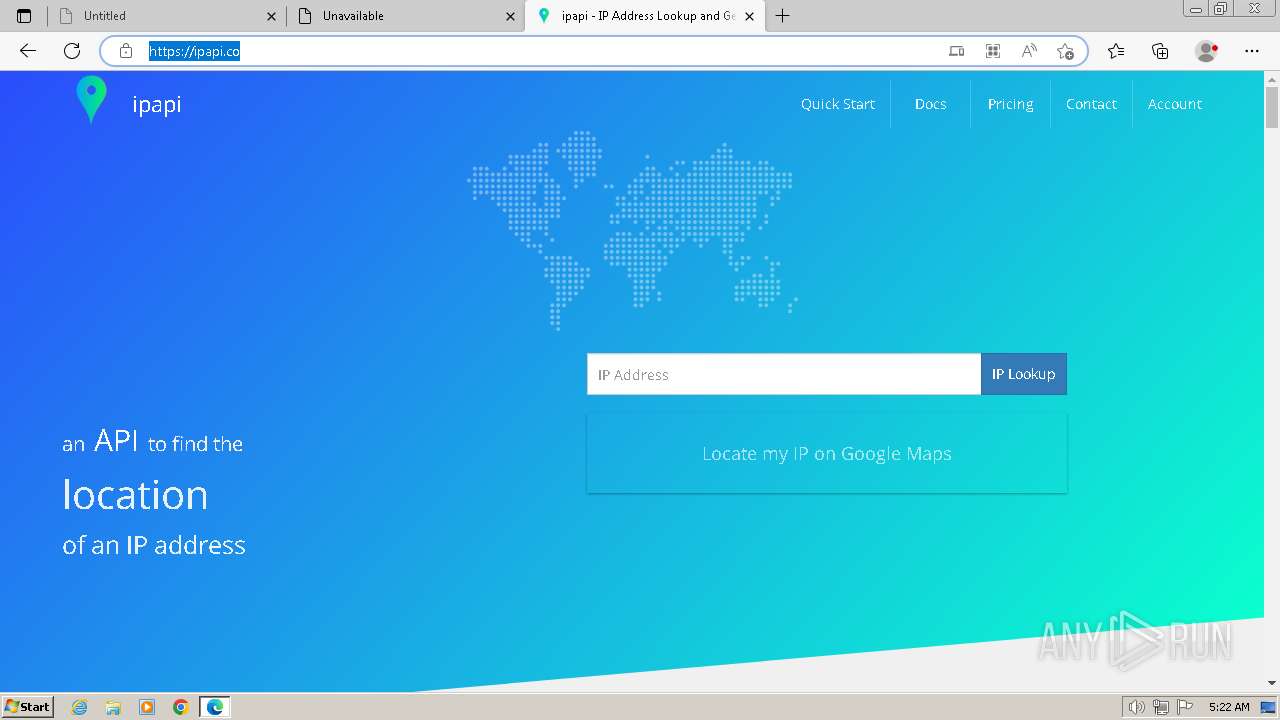
Task: Open Edge settings and more menu
Action: tap(1252, 51)
